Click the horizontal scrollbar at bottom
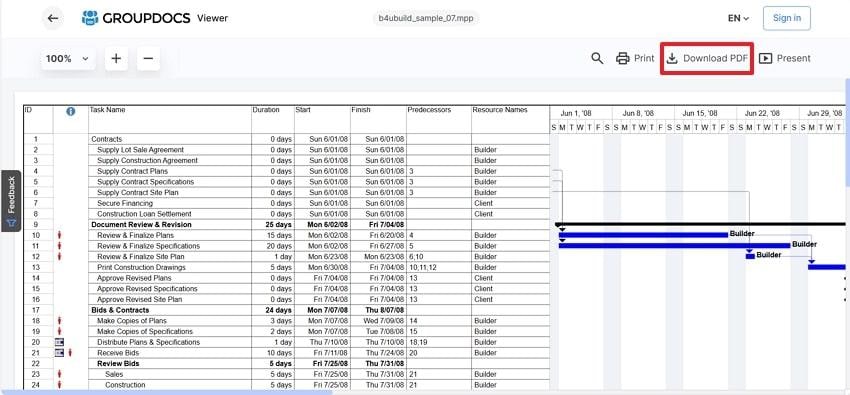This screenshot has width=850, height=395. pos(166,392)
